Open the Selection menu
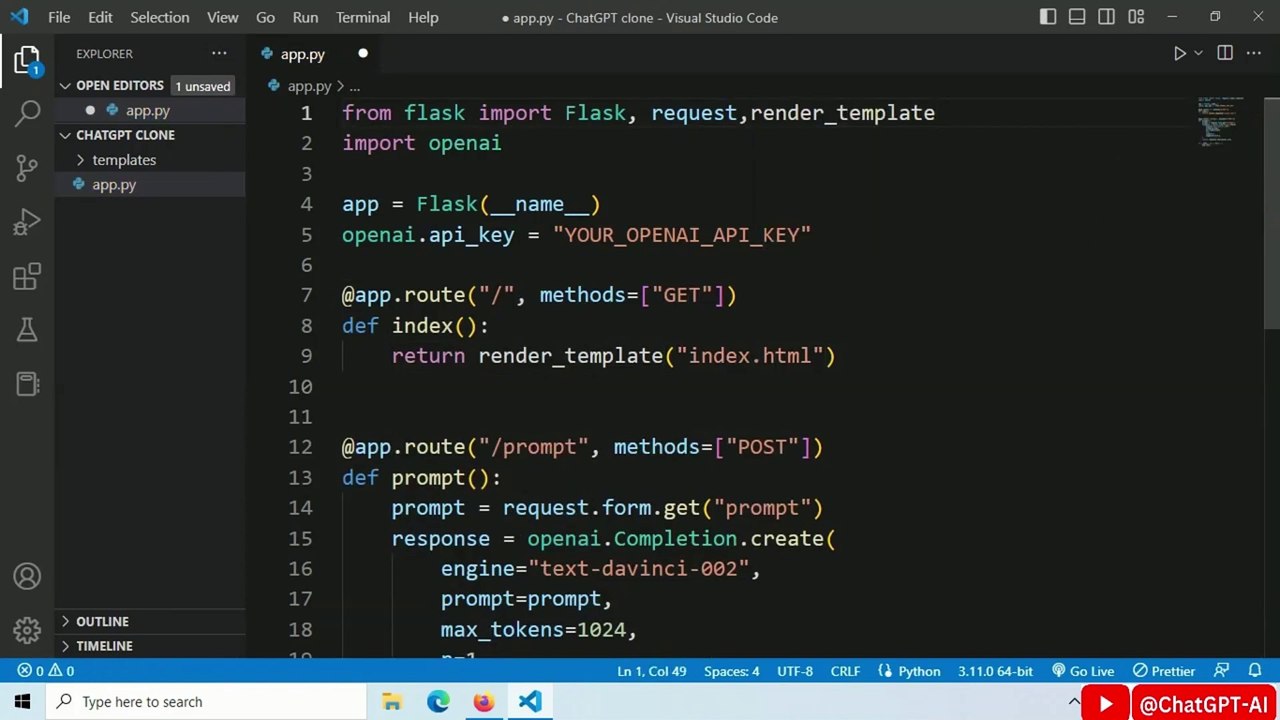 [x=159, y=17]
